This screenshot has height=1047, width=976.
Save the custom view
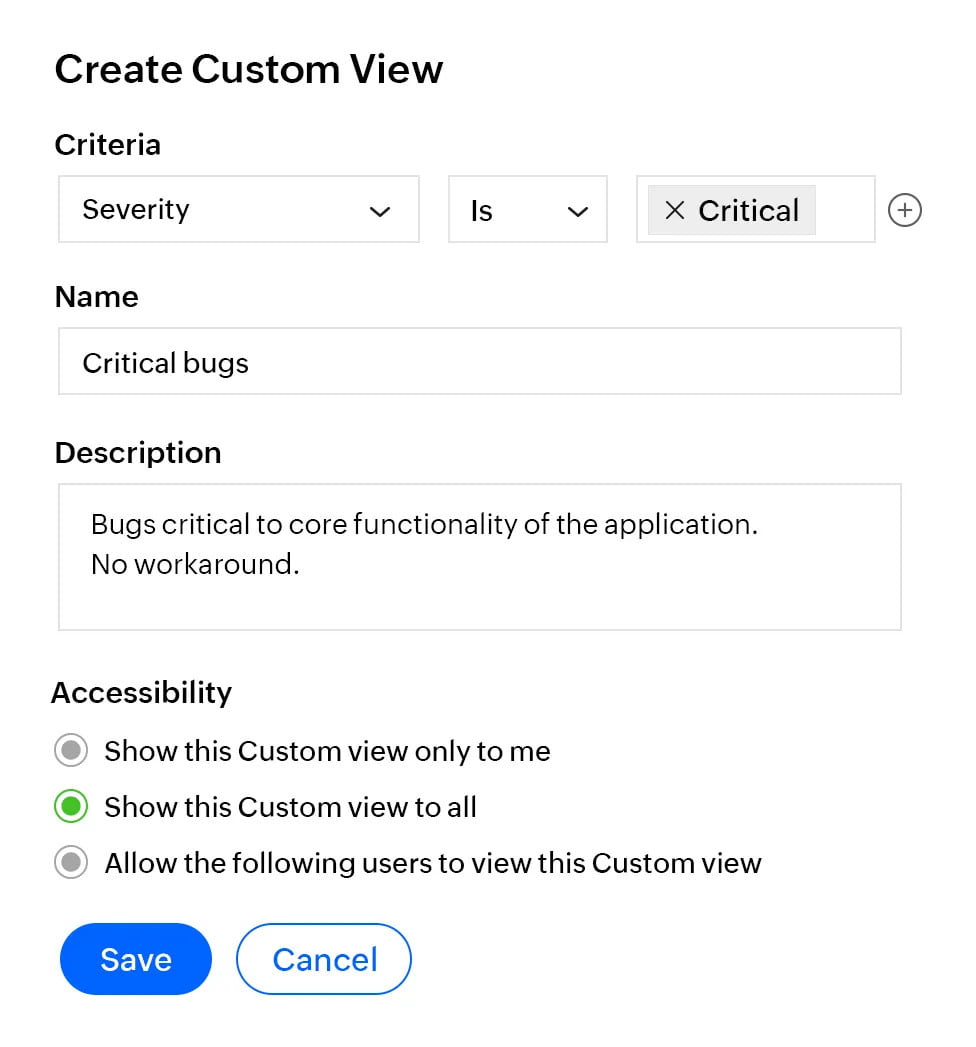(136, 959)
